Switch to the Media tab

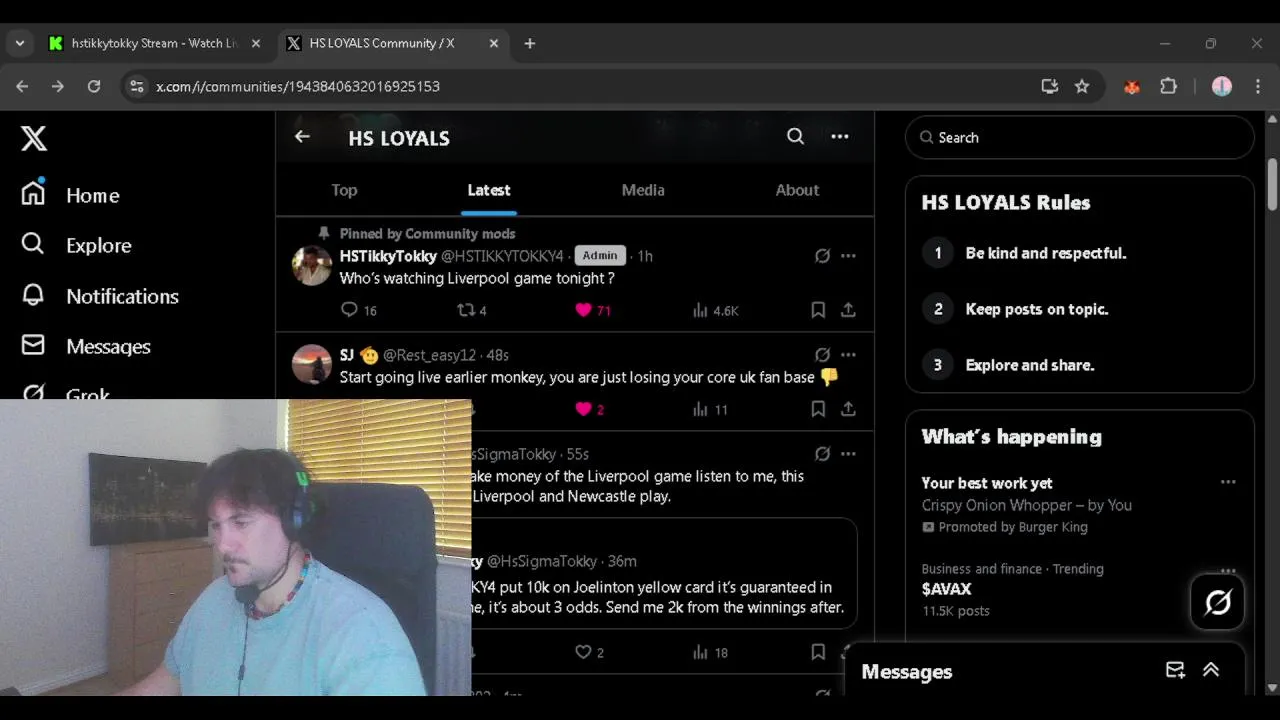click(643, 190)
